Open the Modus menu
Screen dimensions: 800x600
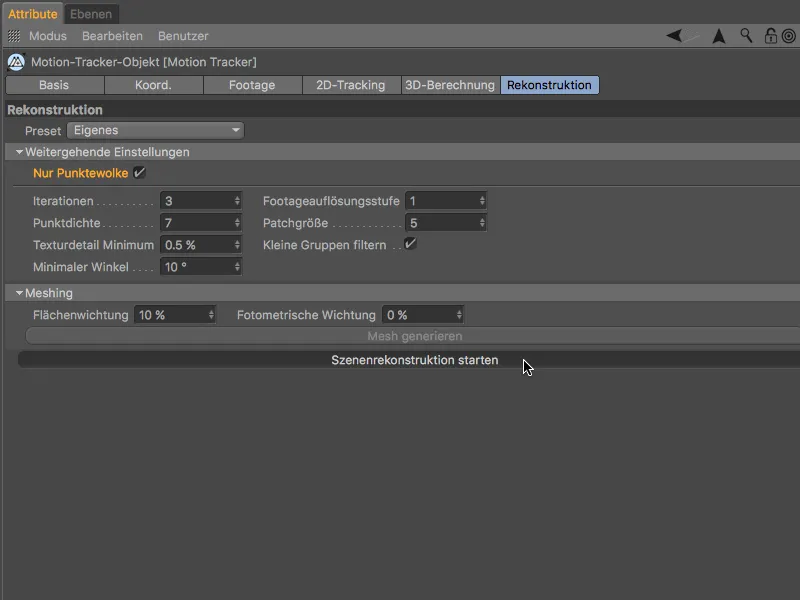[48, 36]
